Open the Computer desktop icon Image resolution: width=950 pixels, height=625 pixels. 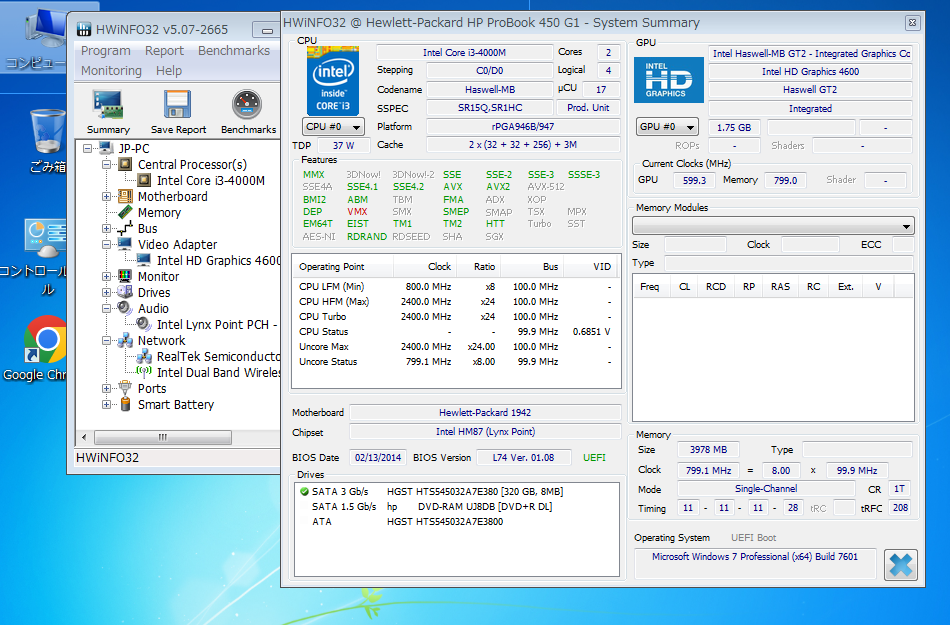(x=44, y=38)
